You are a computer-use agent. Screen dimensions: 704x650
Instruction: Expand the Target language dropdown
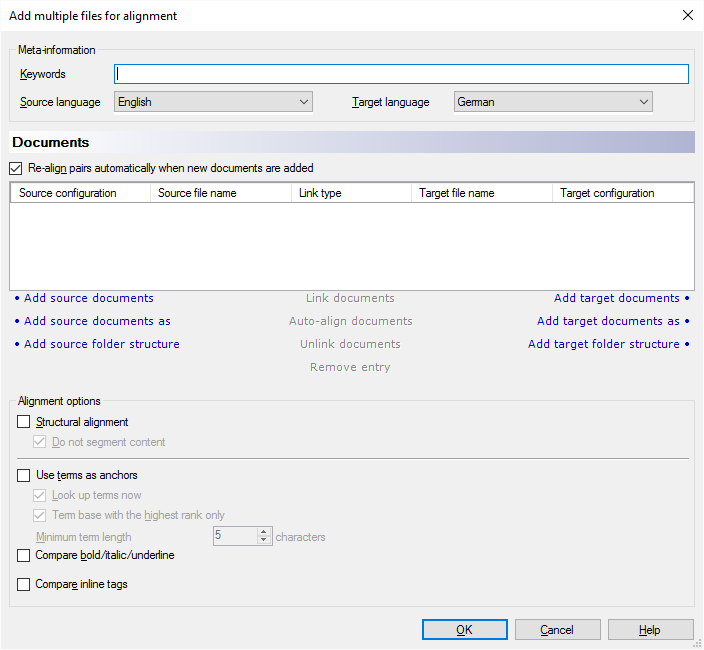[553, 102]
